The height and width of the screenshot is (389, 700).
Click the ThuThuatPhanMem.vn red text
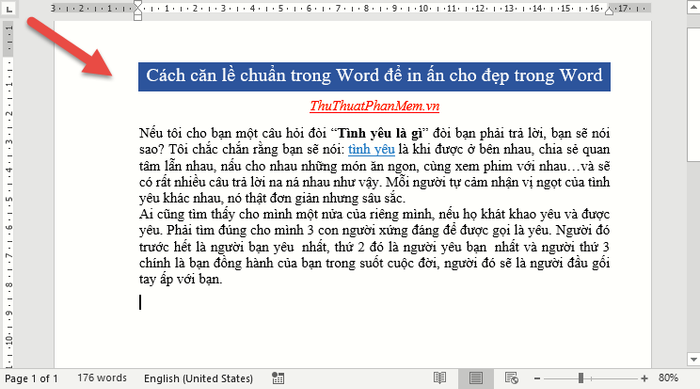pos(375,106)
